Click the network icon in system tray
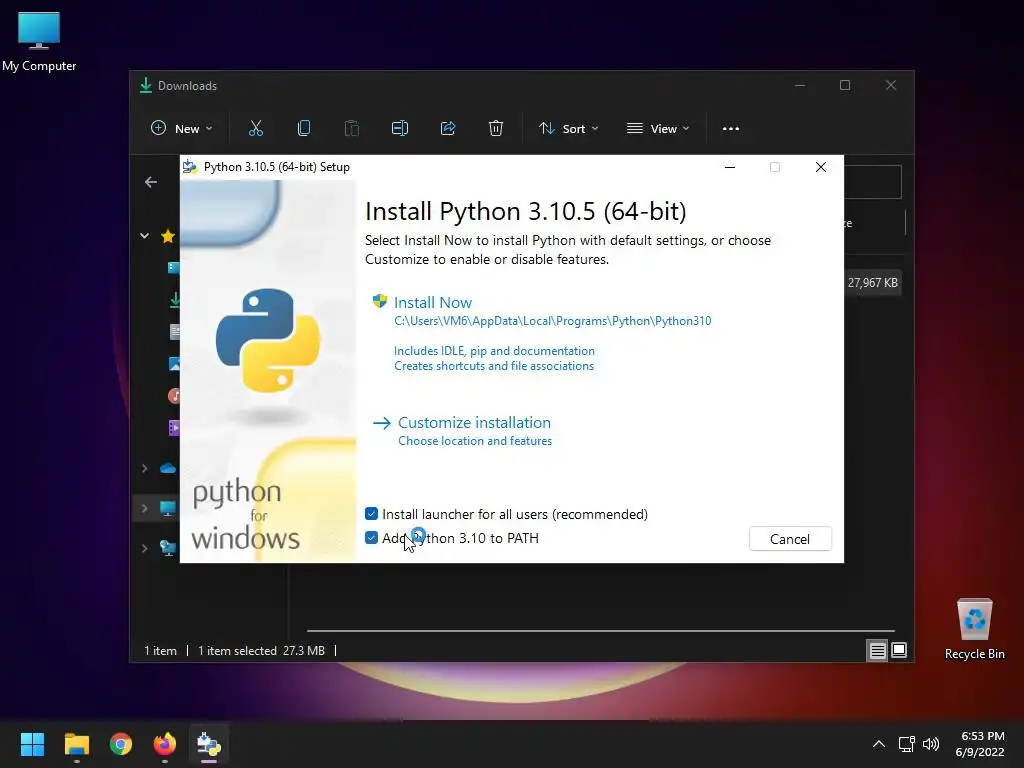1024x768 pixels. (906, 744)
